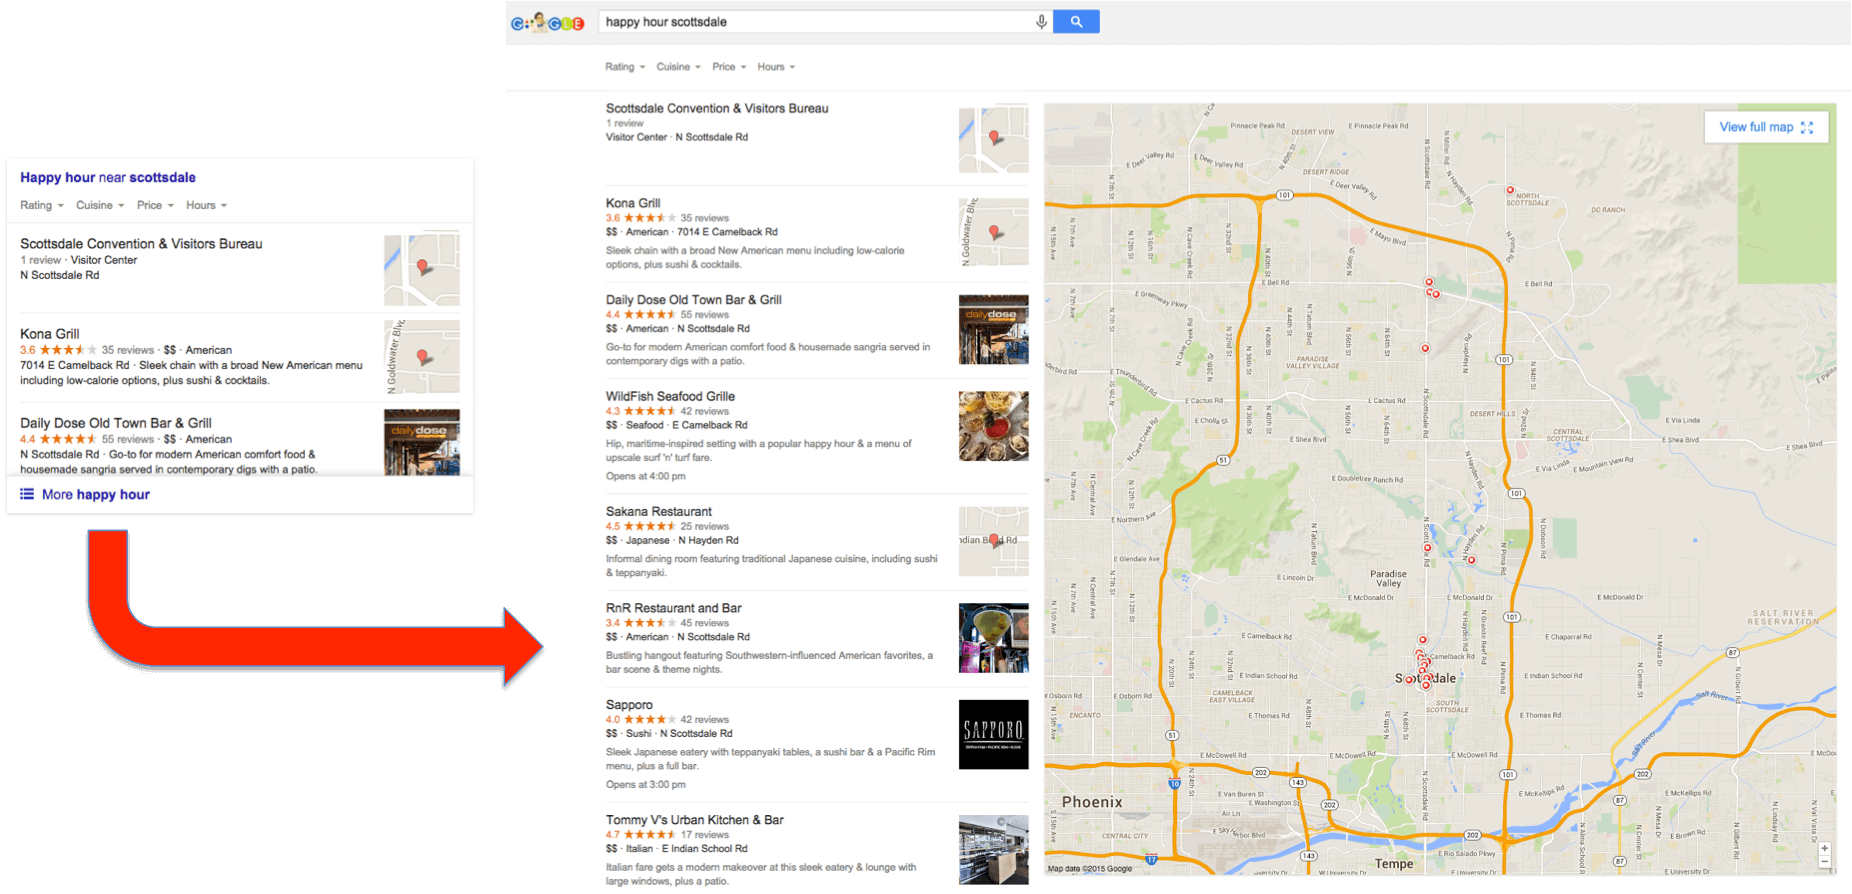Click the Phoenix label on the map
Screen dimensions: 1852x894
click(x=1092, y=802)
